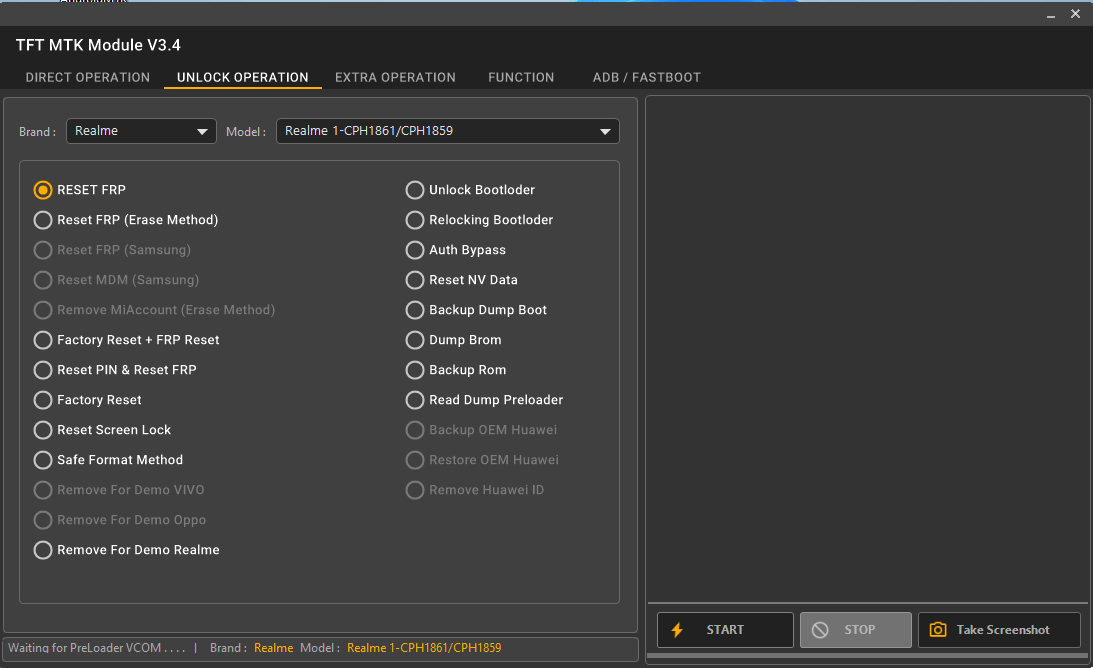Click inside the empty log output panel

click(867, 349)
